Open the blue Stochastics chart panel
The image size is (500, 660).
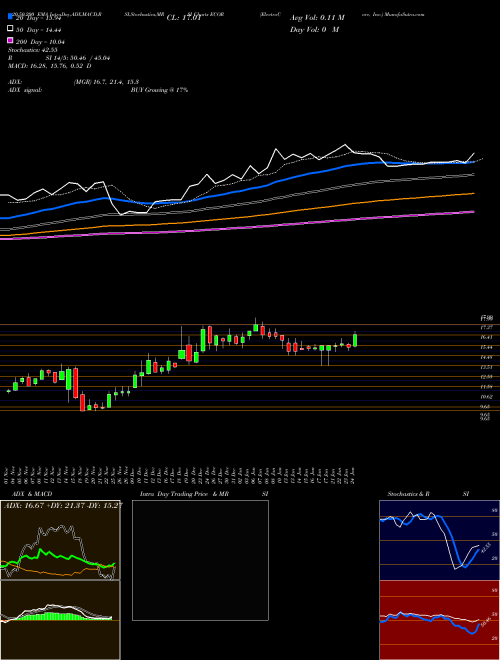pyautogui.click(x=439, y=540)
